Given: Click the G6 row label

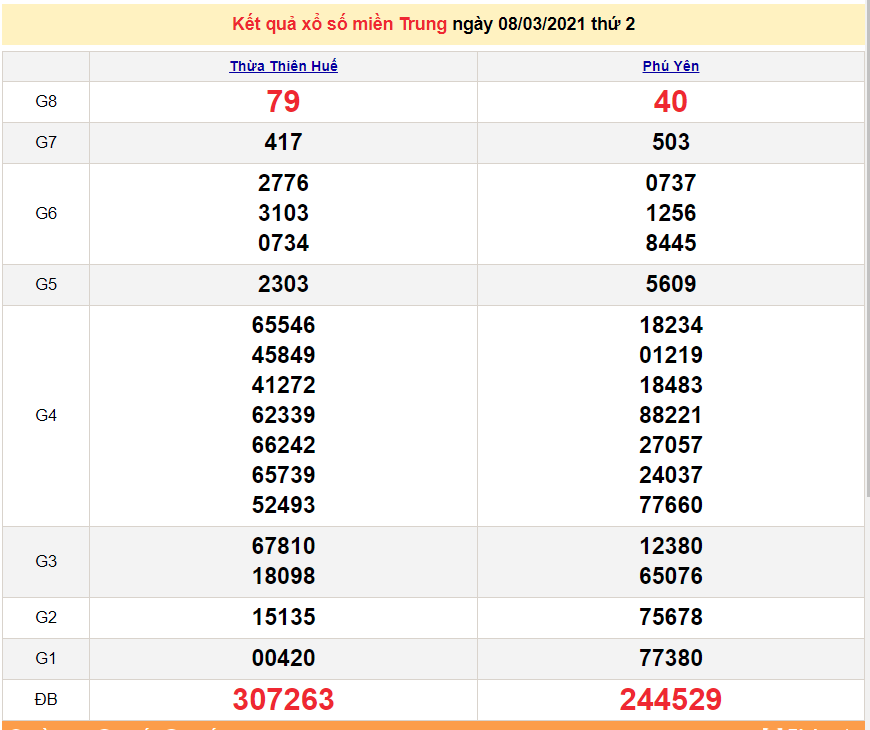Looking at the screenshot, I should [46, 213].
